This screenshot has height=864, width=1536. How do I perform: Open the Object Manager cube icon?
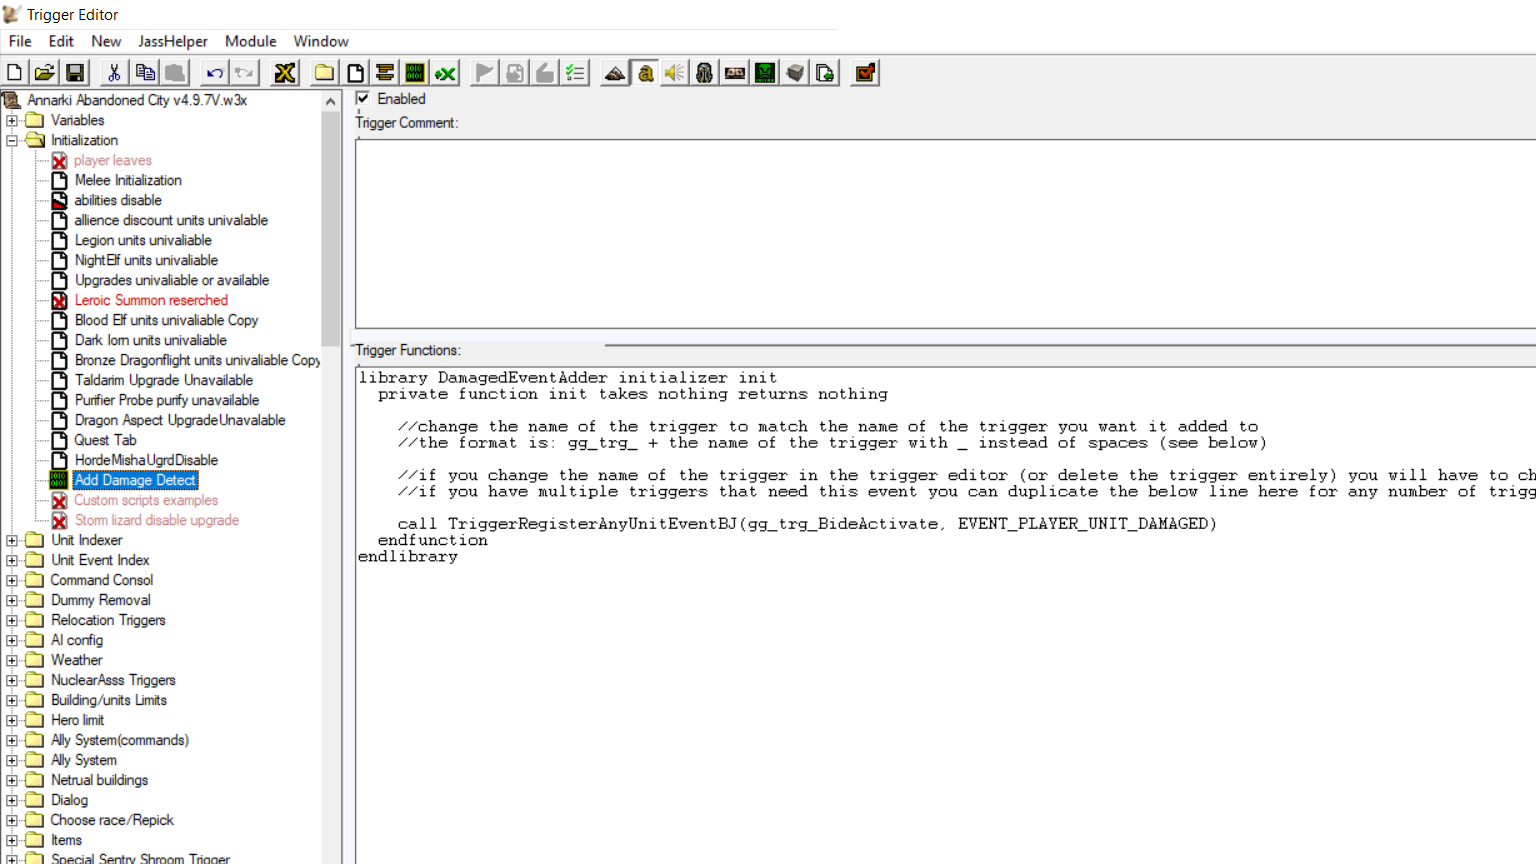coord(795,73)
